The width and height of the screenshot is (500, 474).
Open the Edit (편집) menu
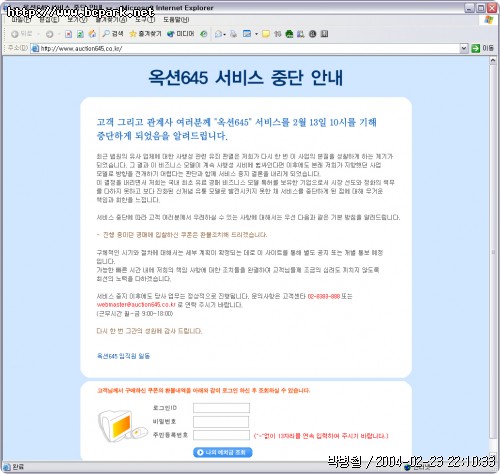point(49,20)
